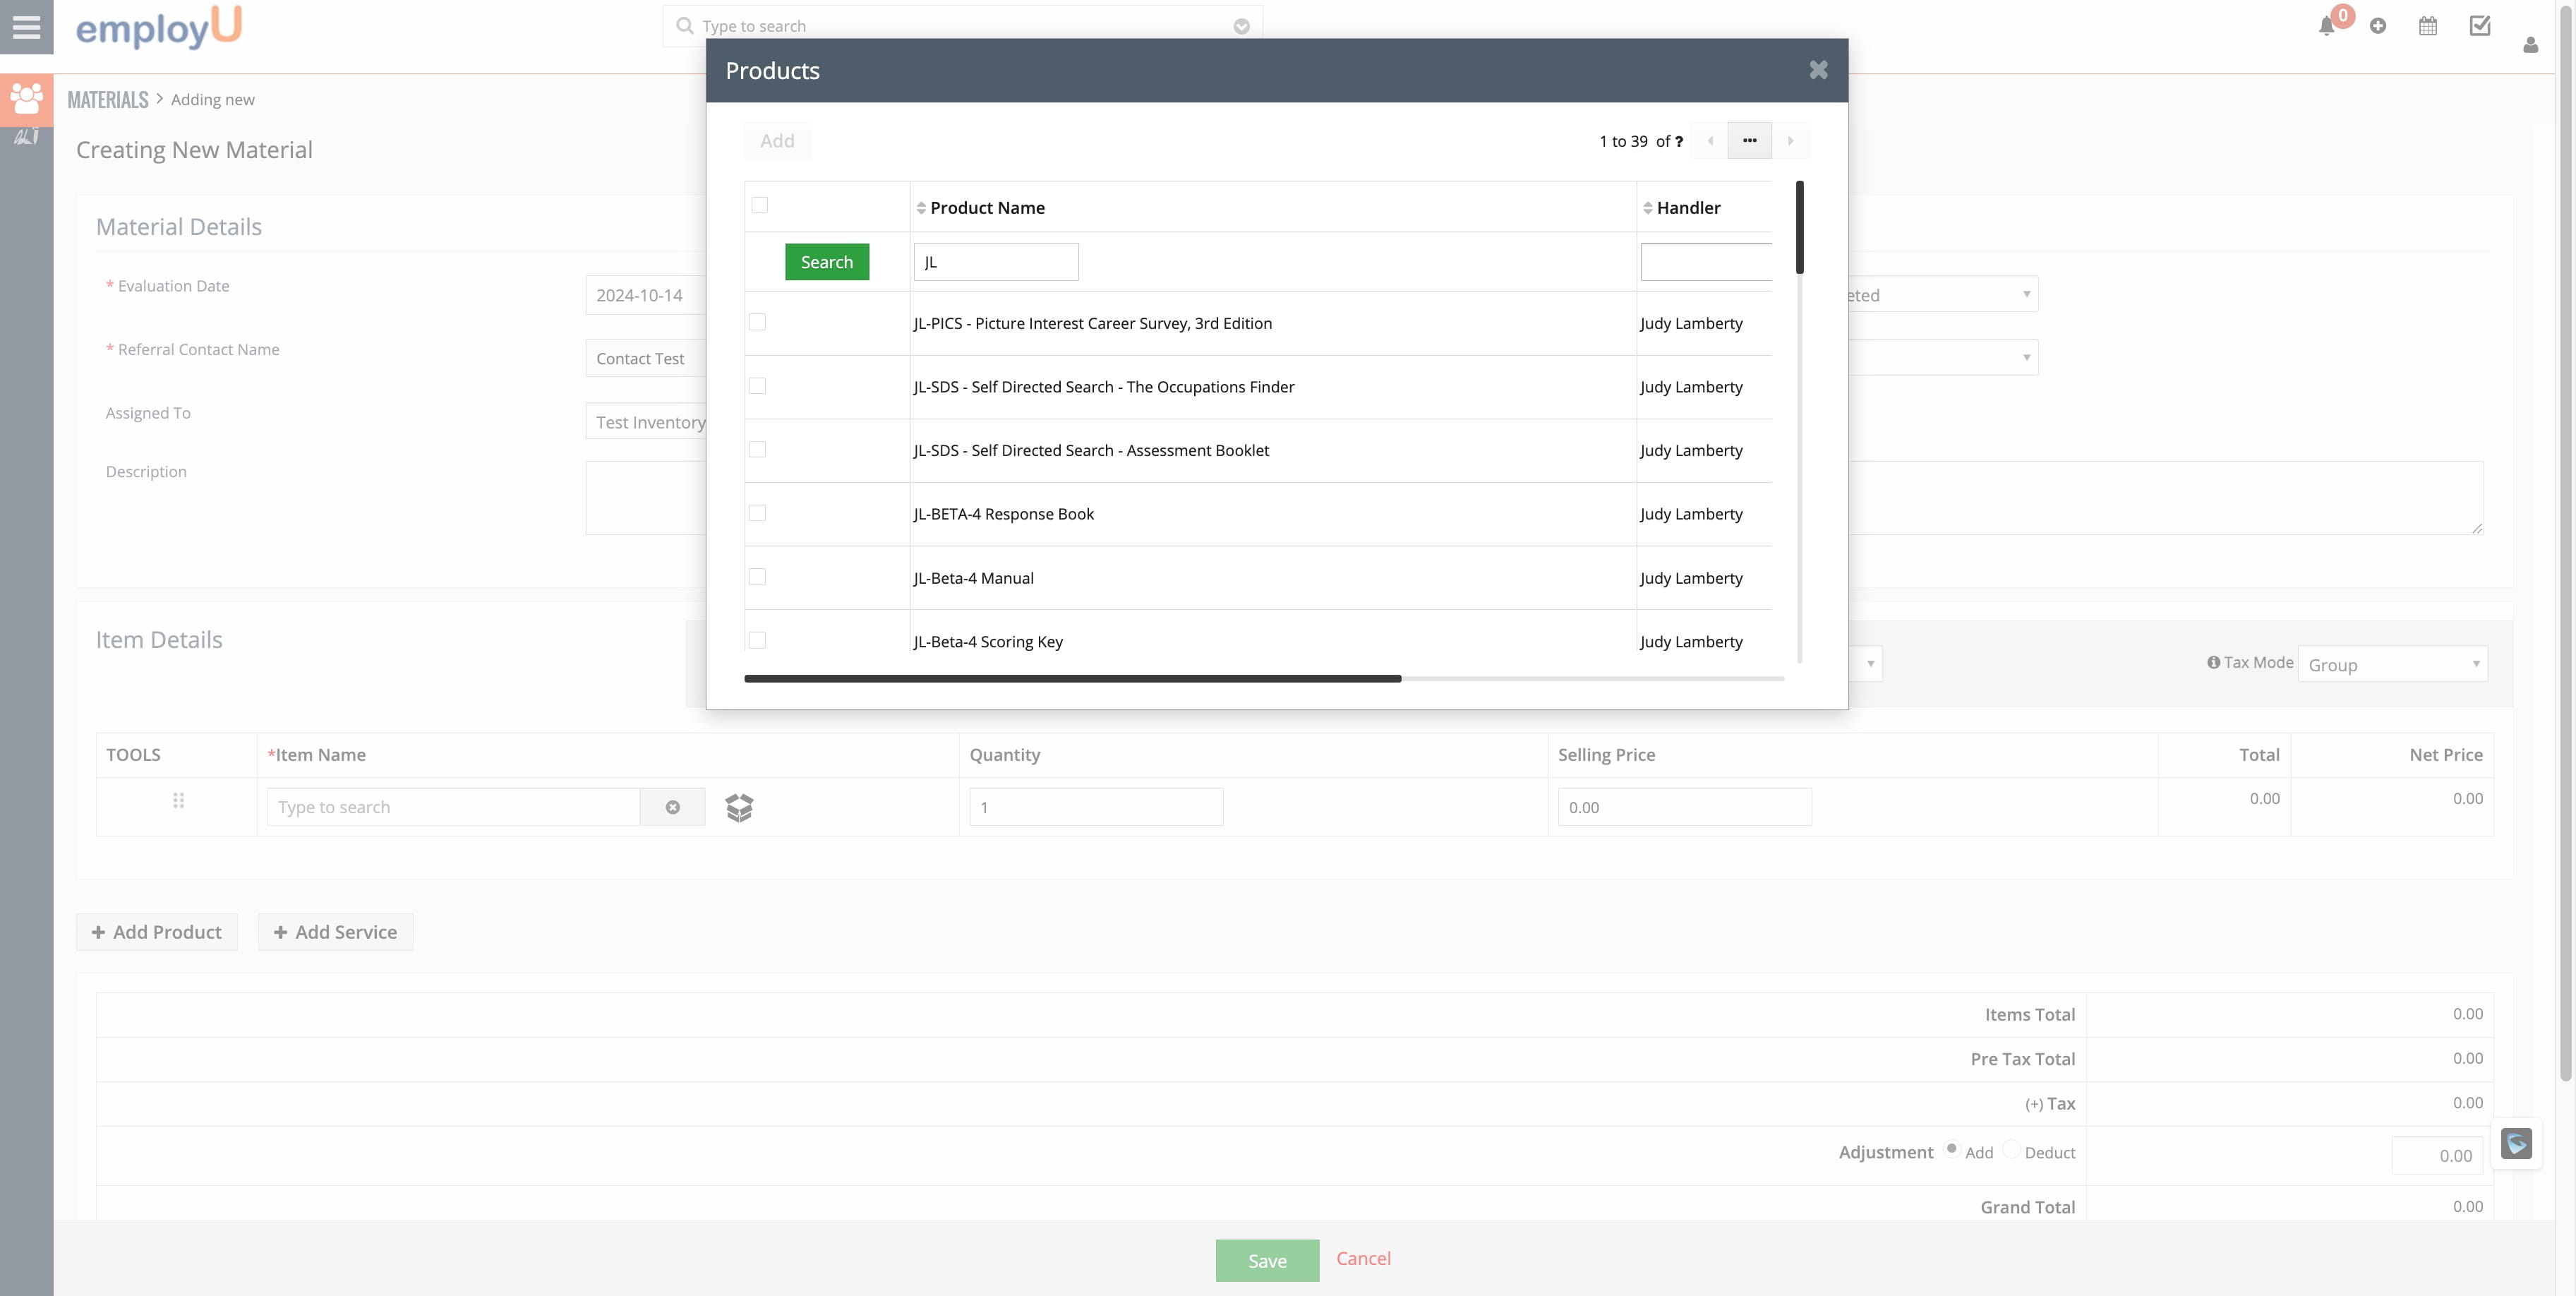The height and width of the screenshot is (1296, 2576).
Task: Click the tasks checklist icon top right
Action: tap(2480, 26)
